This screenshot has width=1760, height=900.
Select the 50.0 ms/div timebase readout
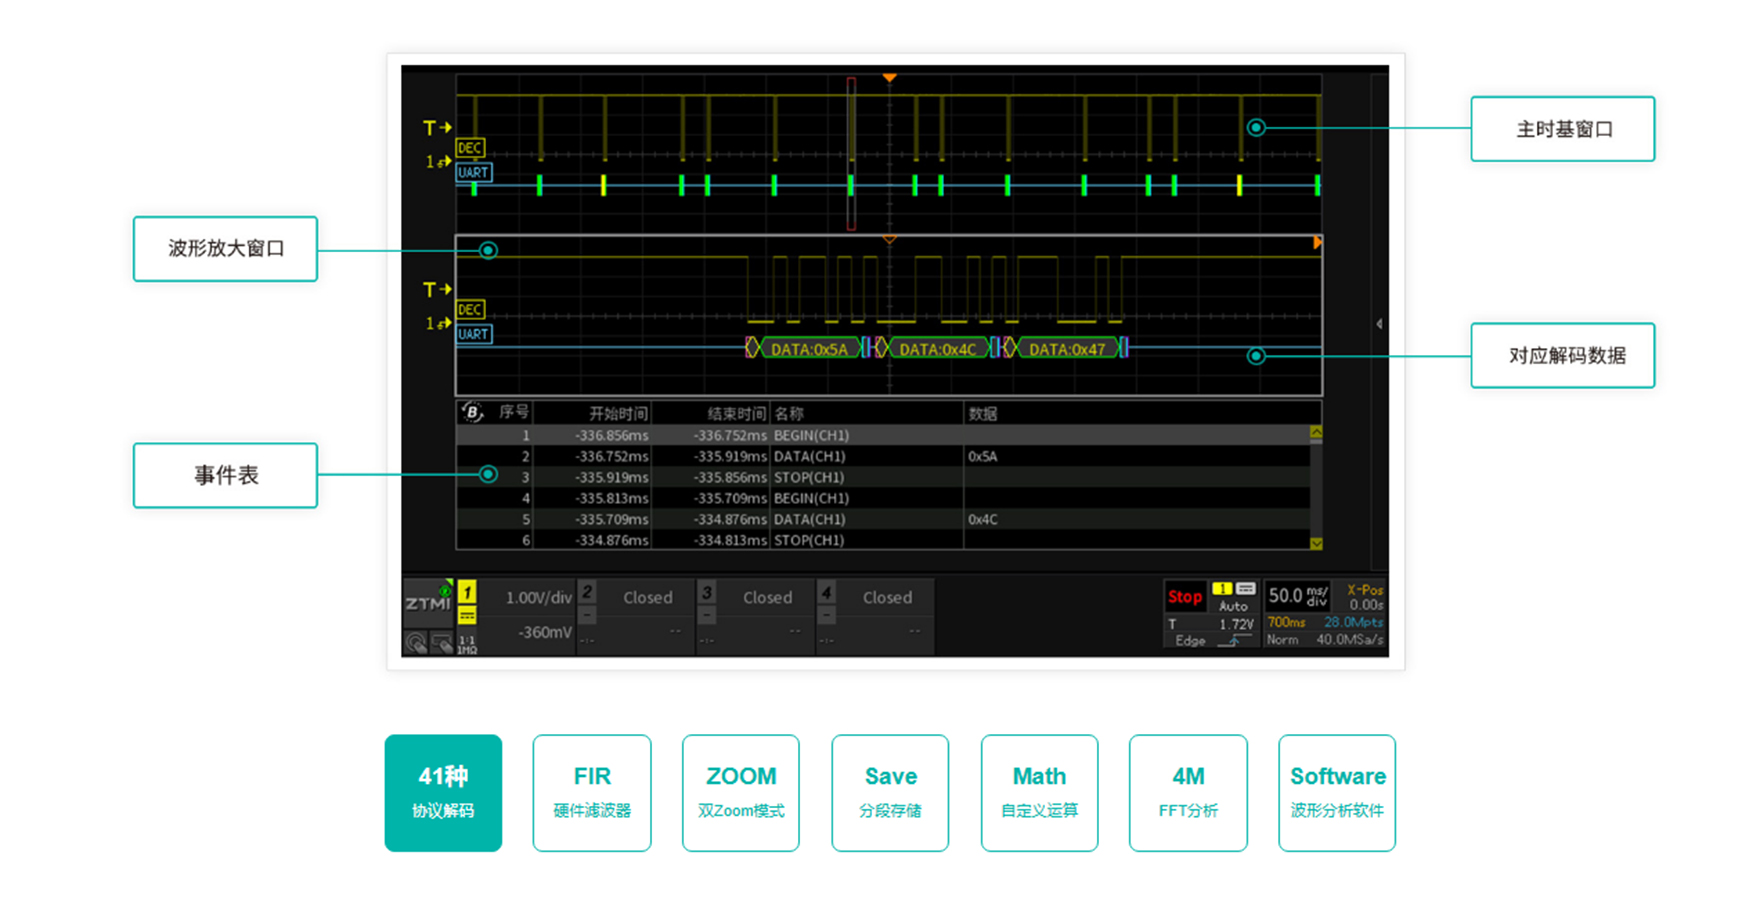(1298, 597)
